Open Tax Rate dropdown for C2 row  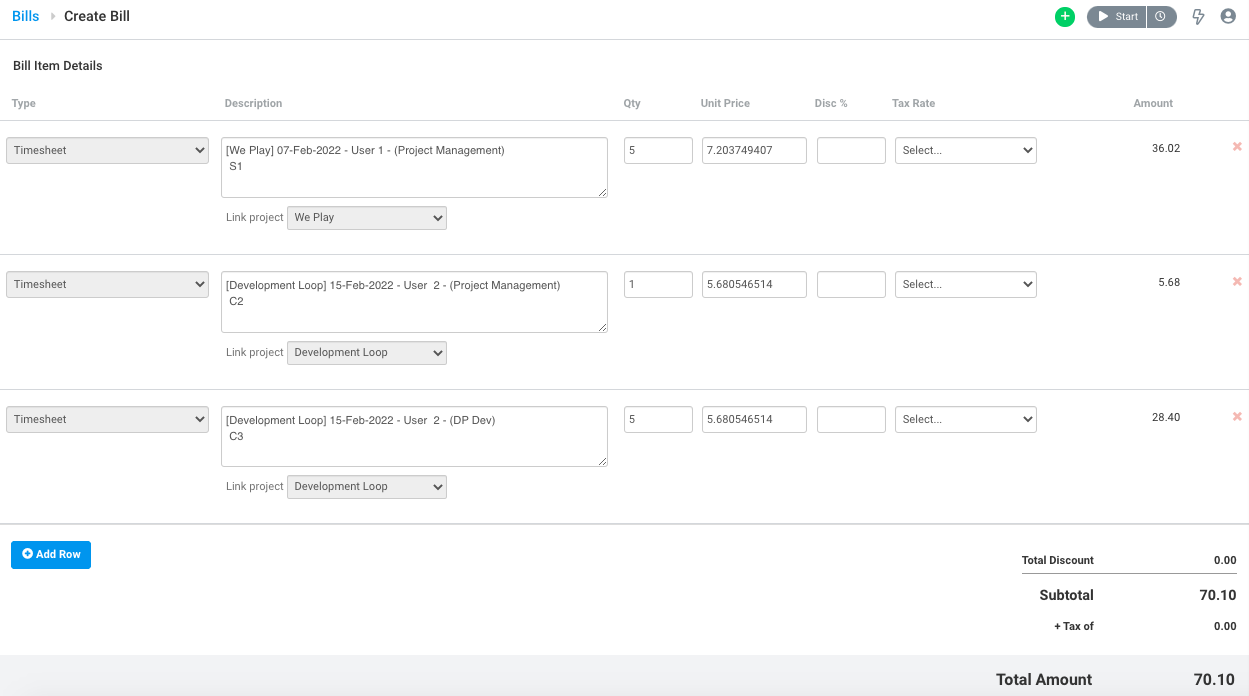(966, 285)
